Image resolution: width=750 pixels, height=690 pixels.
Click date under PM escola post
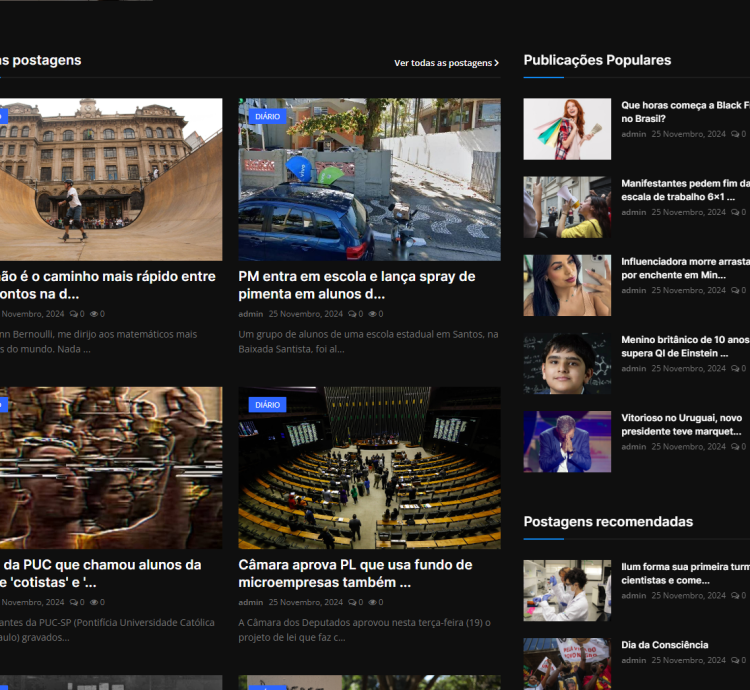click(306, 314)
